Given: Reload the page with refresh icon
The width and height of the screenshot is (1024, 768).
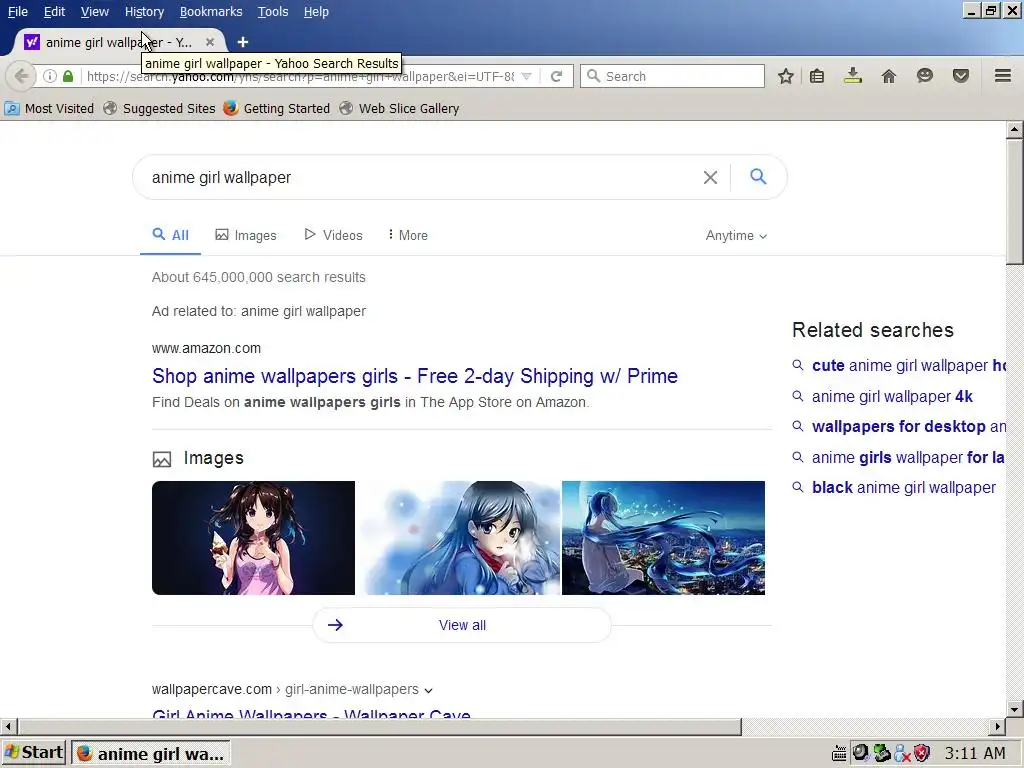Looking at the screenshot, I should [556, 76].
